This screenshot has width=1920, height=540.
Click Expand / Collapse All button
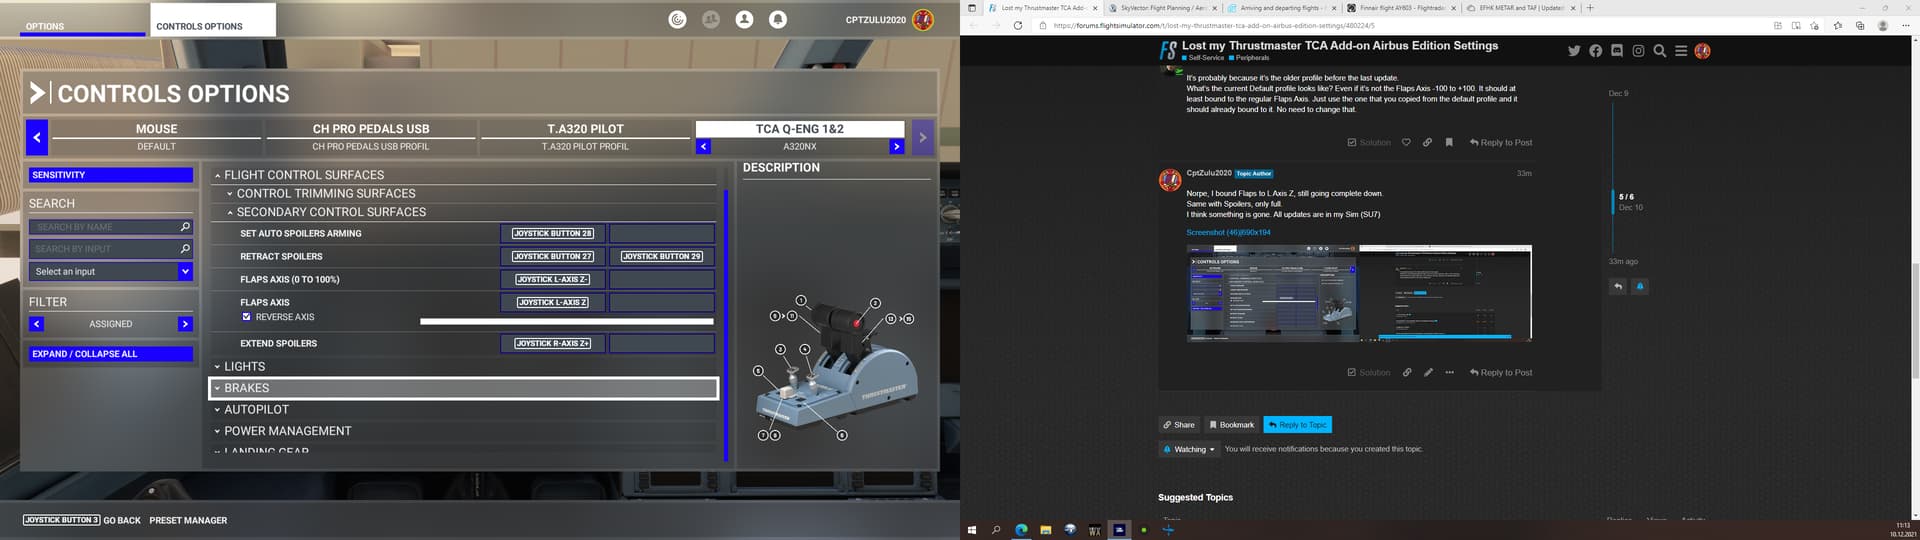110,354
